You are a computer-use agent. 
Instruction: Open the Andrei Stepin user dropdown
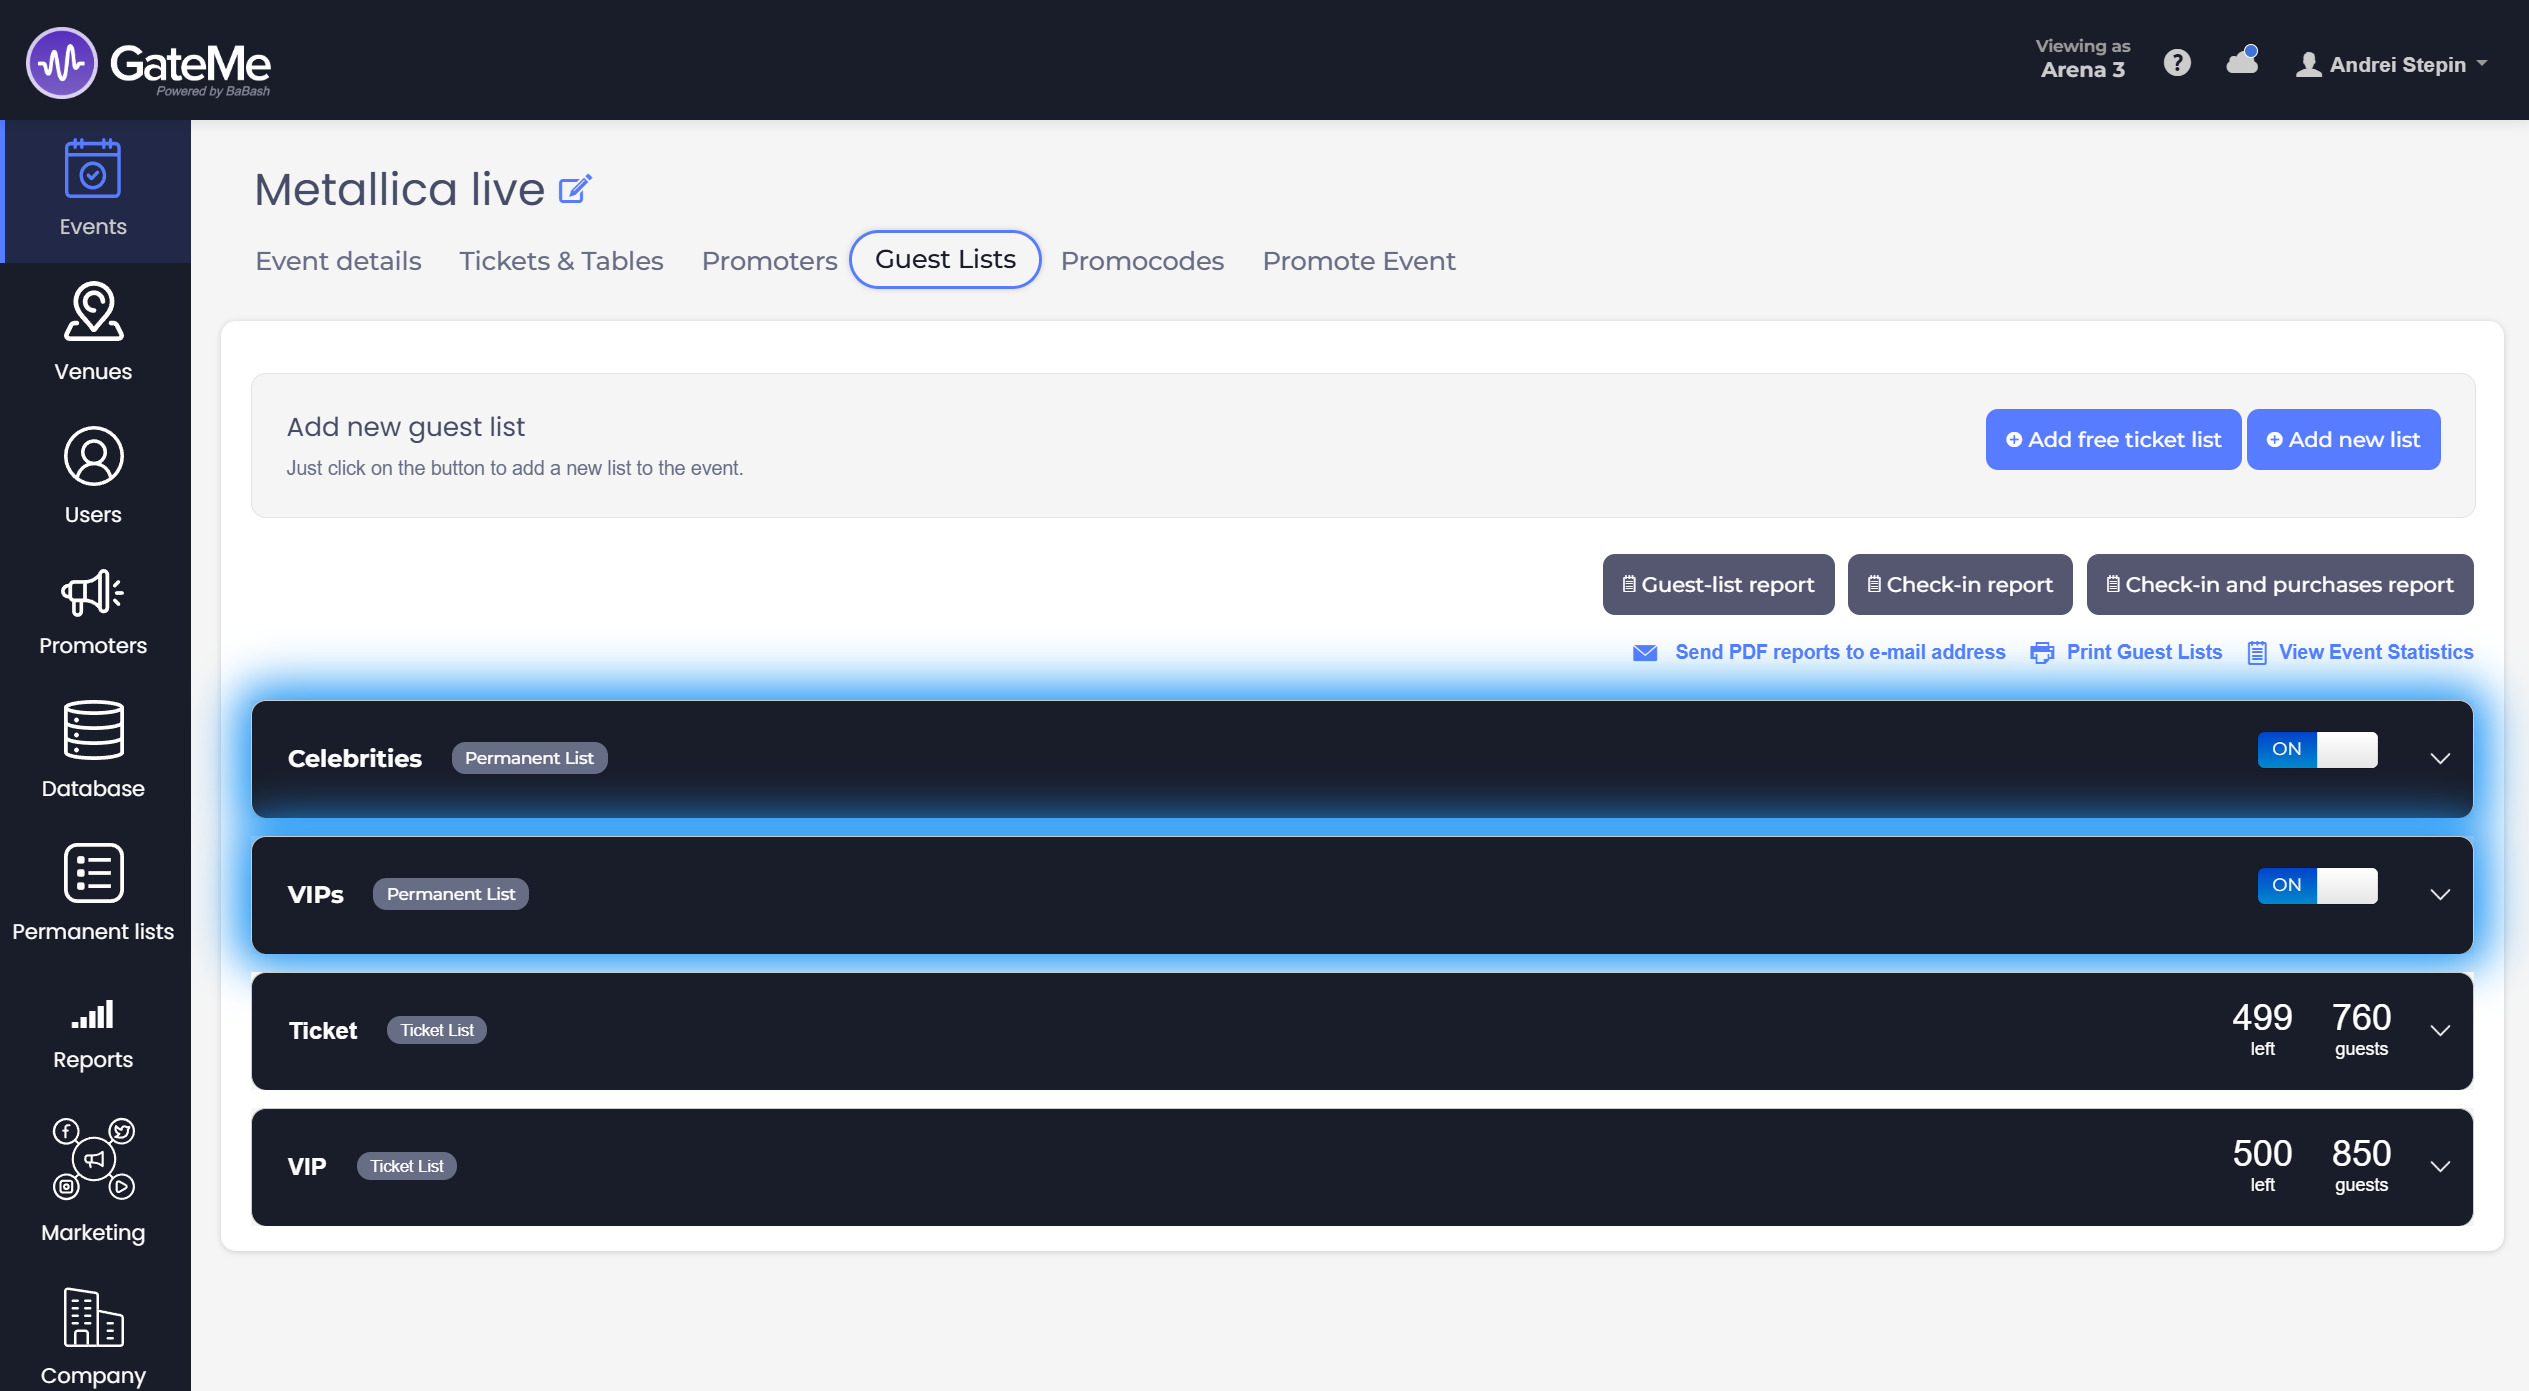pos(2391,64)
